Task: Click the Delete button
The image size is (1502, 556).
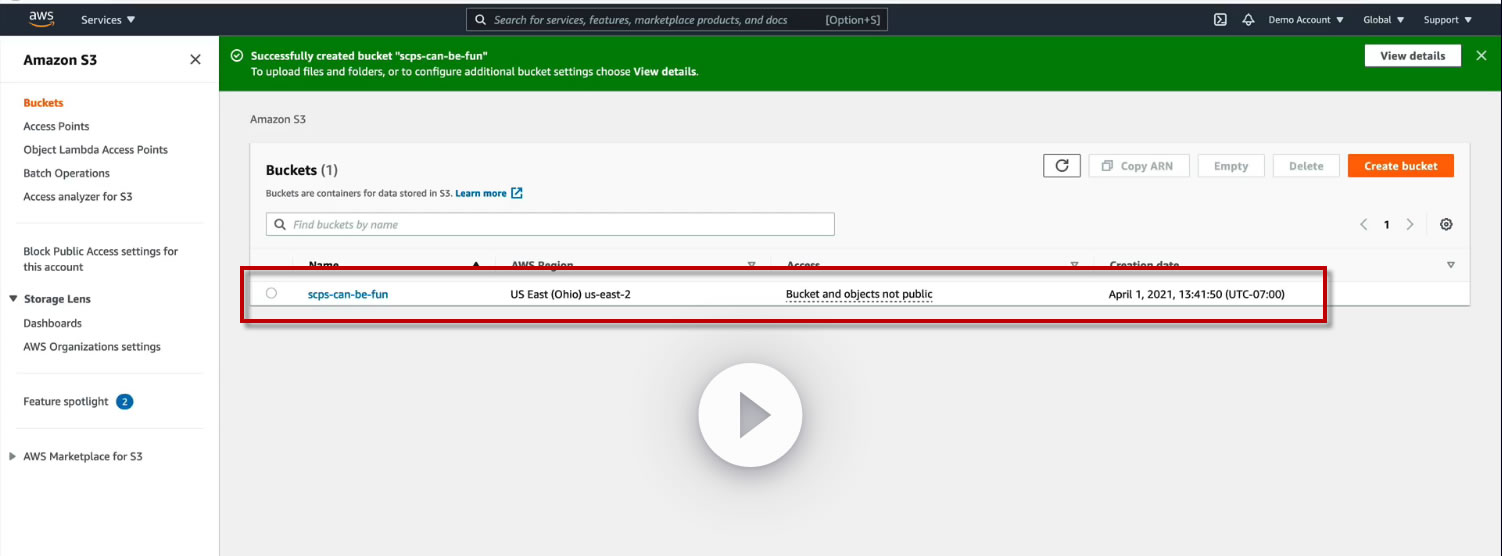Action: click(1305, 166)
